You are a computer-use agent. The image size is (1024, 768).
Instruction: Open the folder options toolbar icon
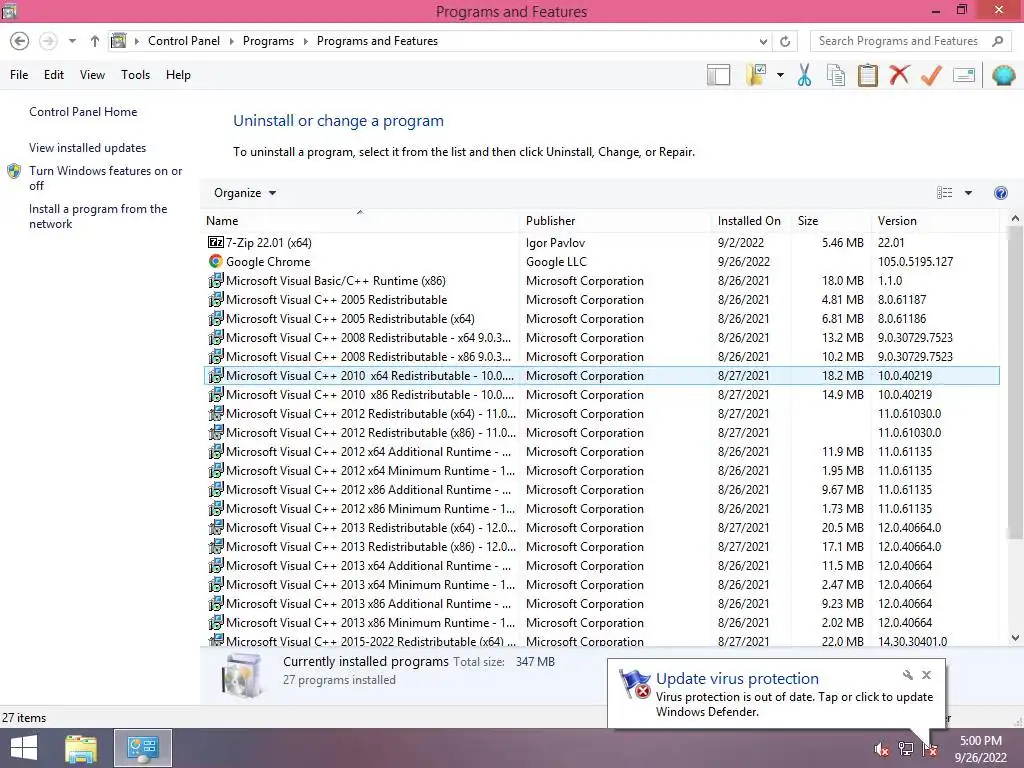(x=756, y=75)
